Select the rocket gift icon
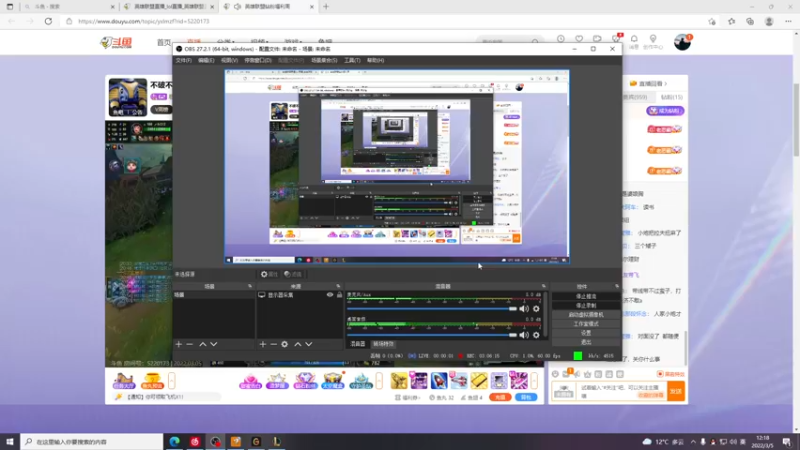 tap(439, 381)
